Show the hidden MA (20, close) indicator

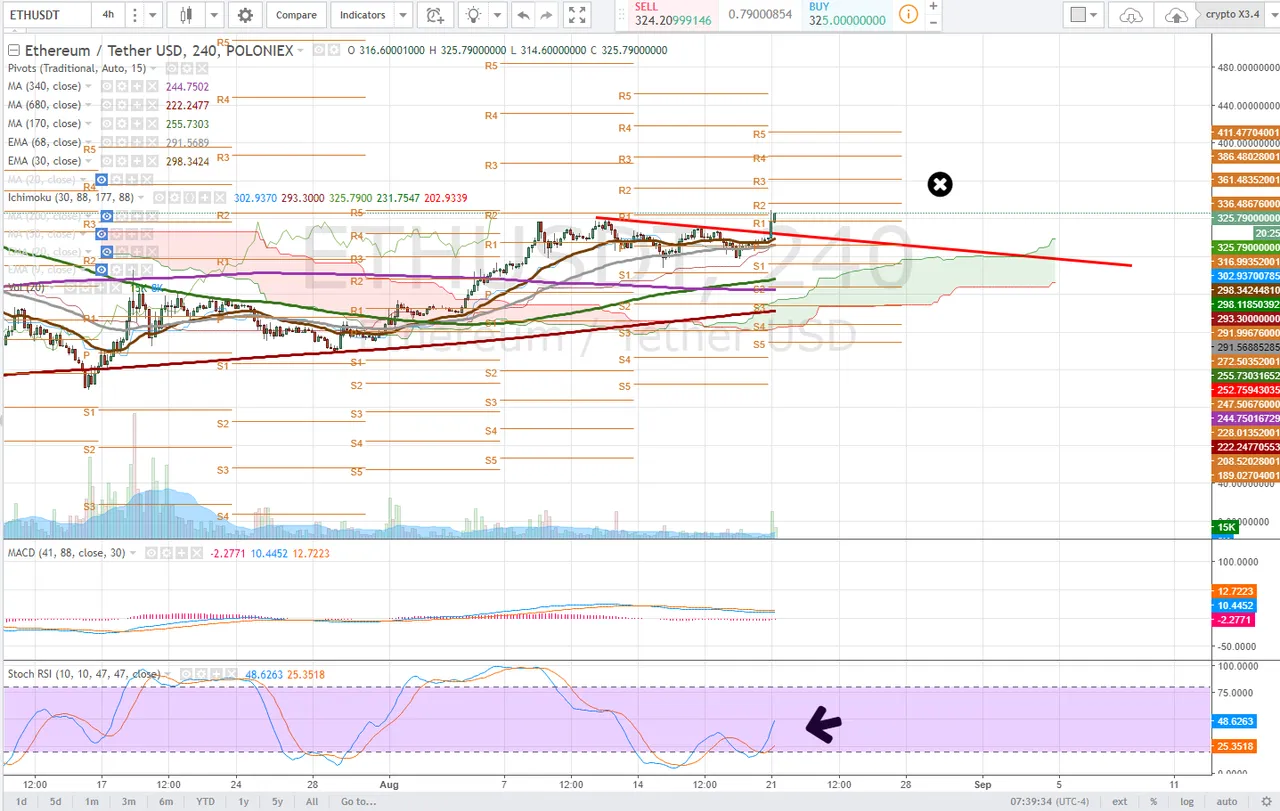(102, 180)
